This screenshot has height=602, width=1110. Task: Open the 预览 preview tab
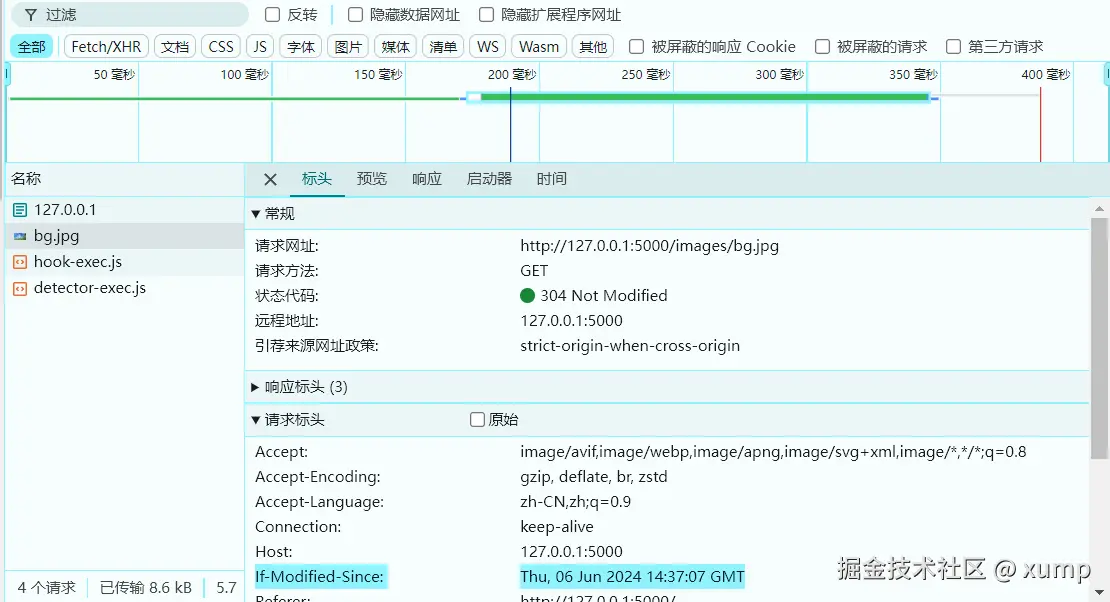pos(372,179)
